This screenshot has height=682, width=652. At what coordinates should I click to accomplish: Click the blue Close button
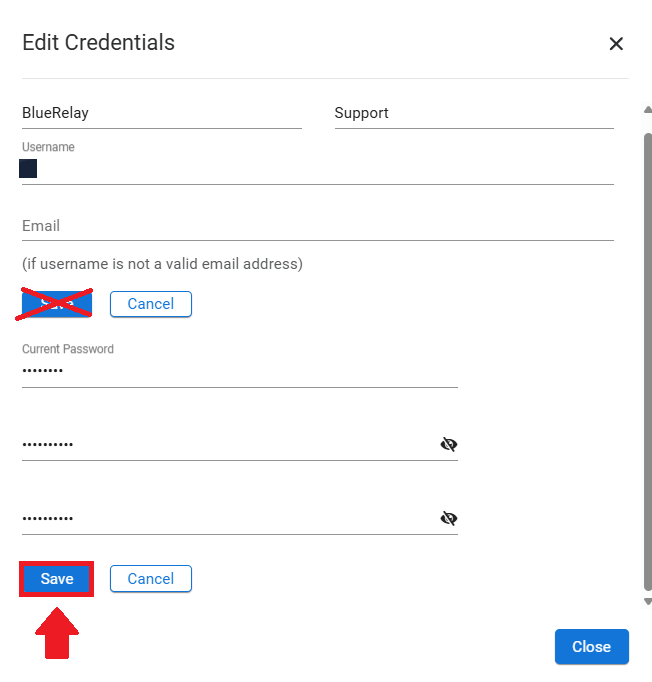[592, 646]
